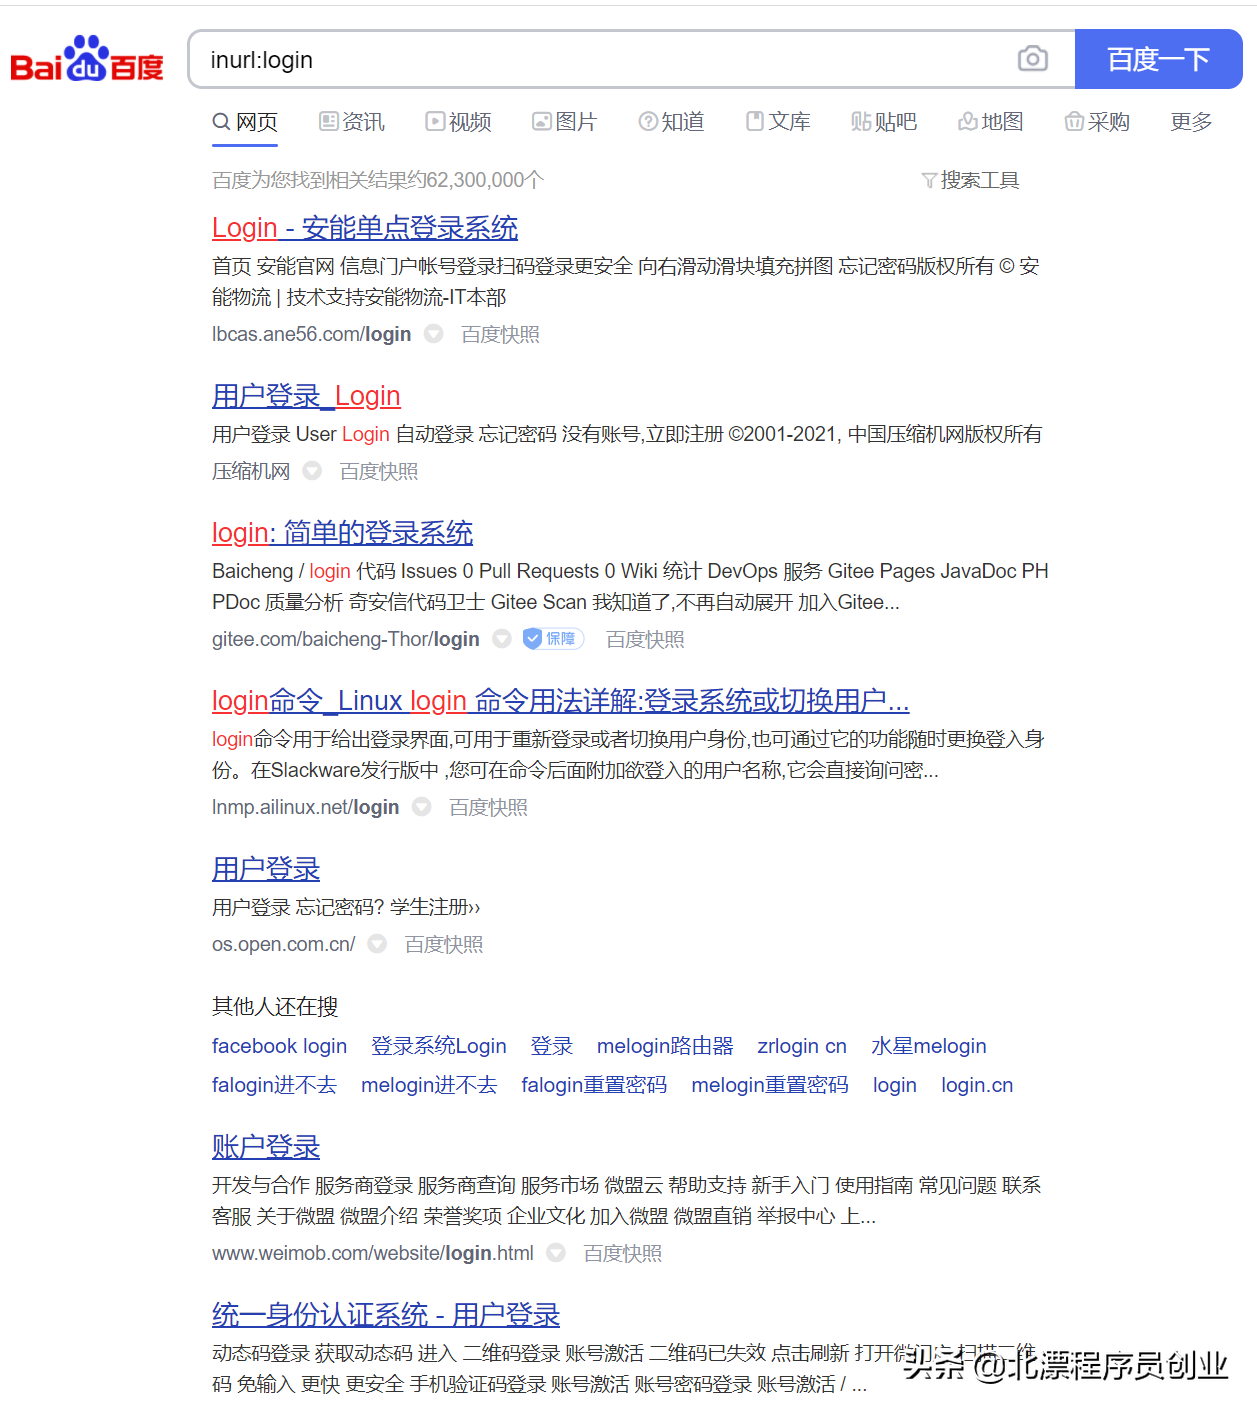Open result 统一身份认证系统 - 用户登录
Image resolution: width=1257 pixels, height=1410 pixels.
click(386, 1315)
